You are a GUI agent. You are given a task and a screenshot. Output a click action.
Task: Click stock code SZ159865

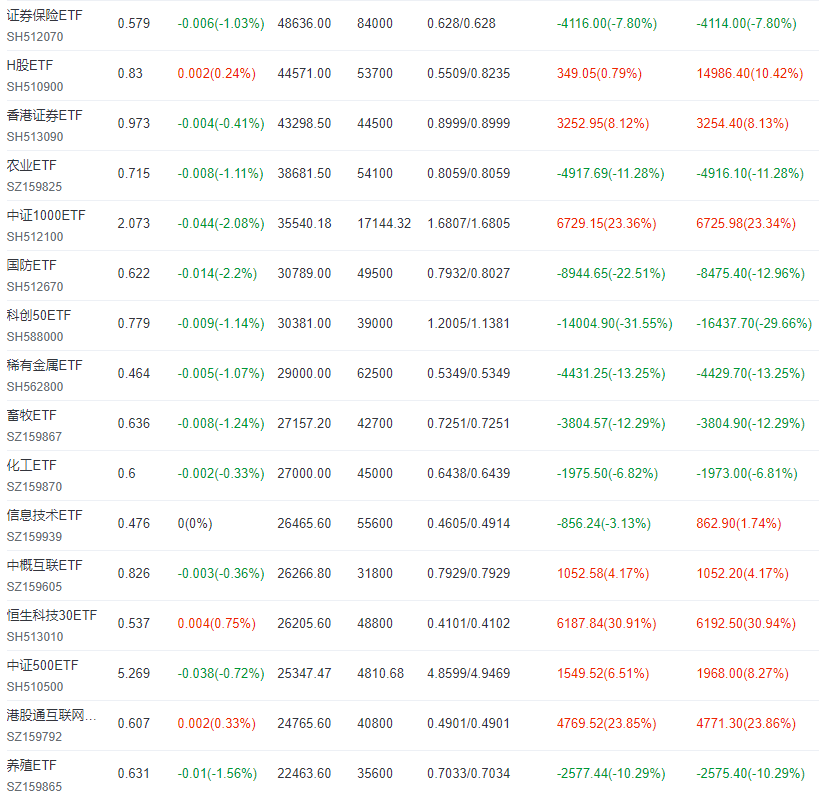click(x=34, y=787)
